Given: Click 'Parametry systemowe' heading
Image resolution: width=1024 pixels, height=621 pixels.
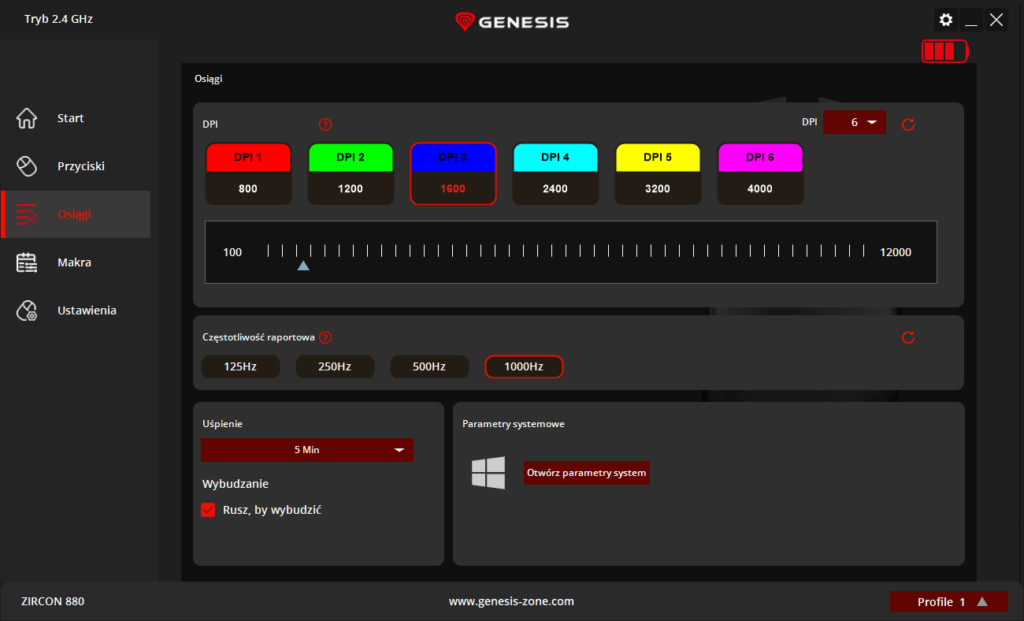Looking at the screenshot, I should pos(513,424).
